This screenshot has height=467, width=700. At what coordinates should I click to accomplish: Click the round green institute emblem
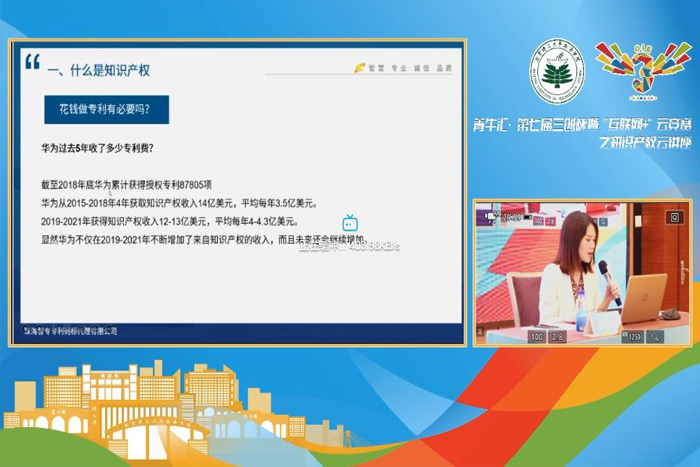[557, 71]
